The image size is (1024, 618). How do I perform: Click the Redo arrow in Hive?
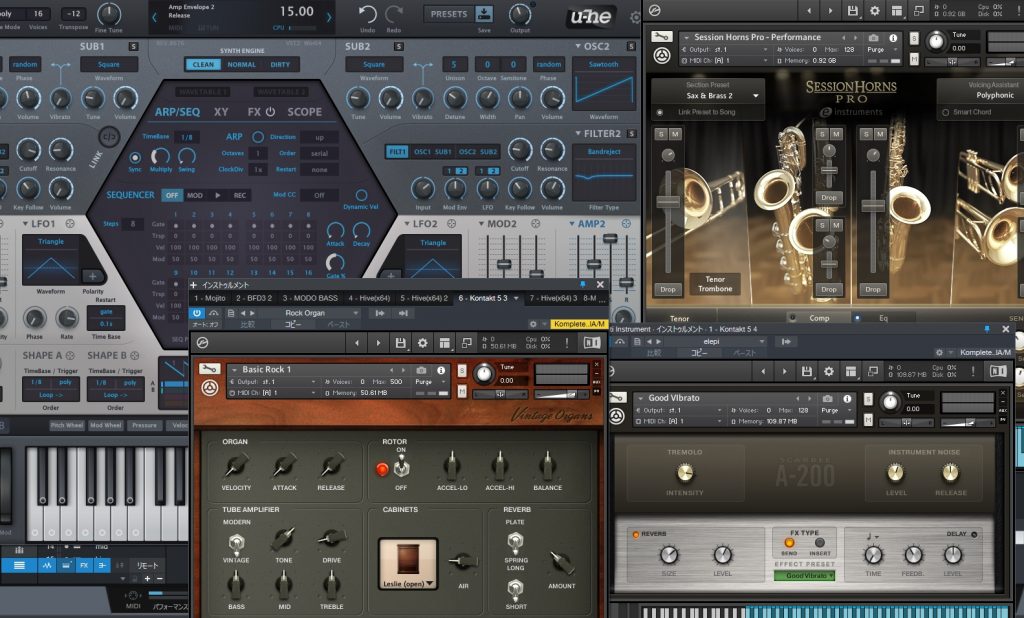coord(395,14)
